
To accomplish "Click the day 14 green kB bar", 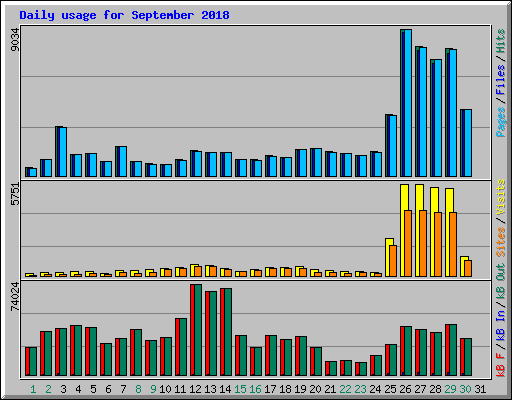I will [228, 332].
